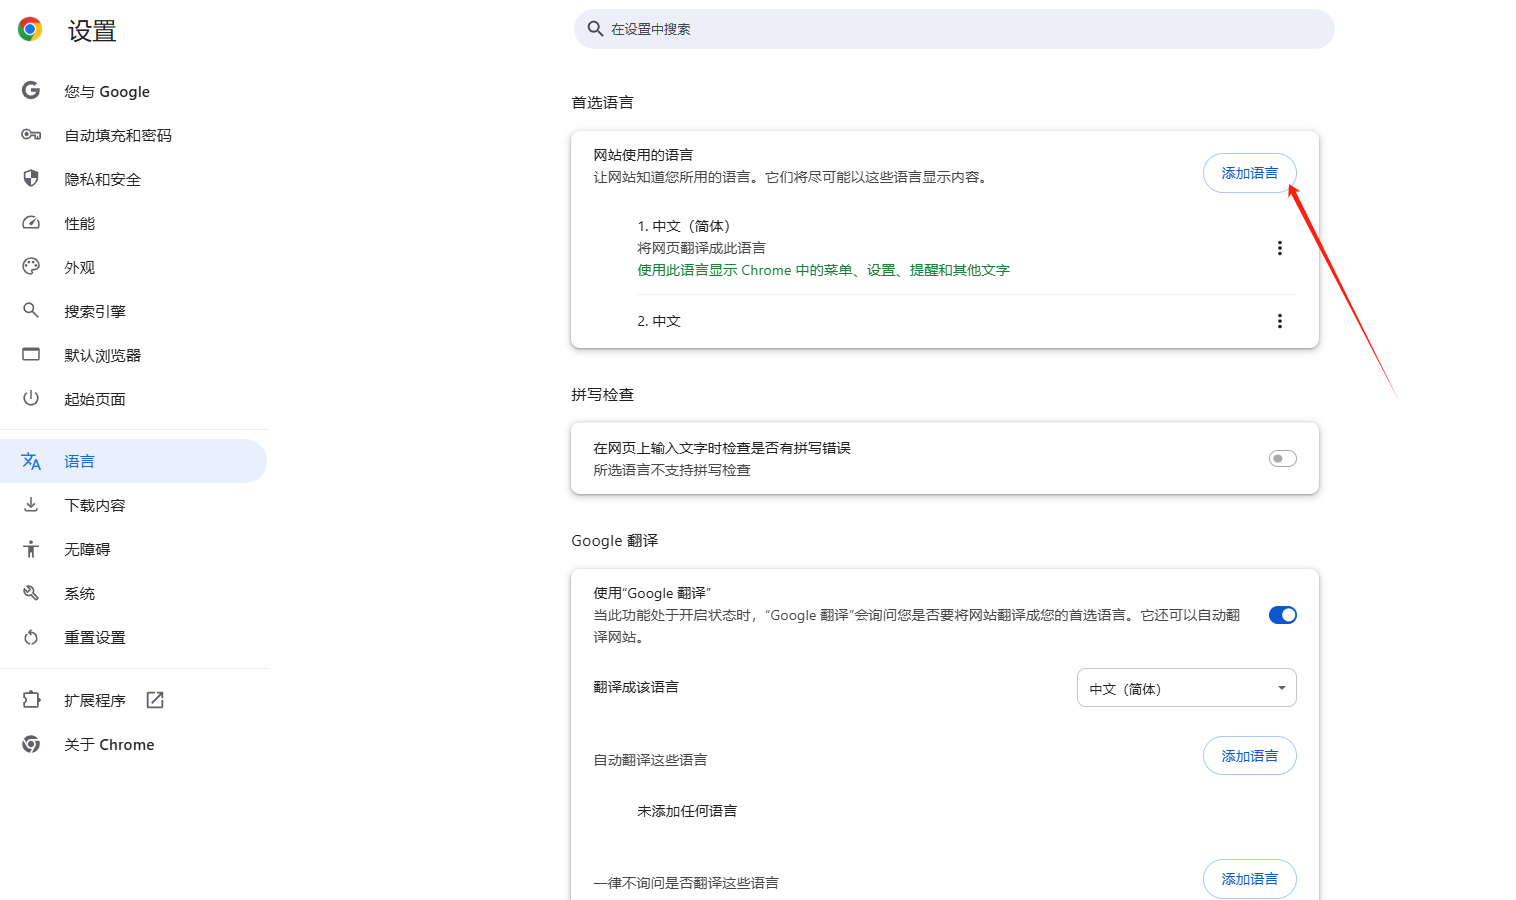Click the puzzle piece icon for 扩展程序

tap(31, 700)
